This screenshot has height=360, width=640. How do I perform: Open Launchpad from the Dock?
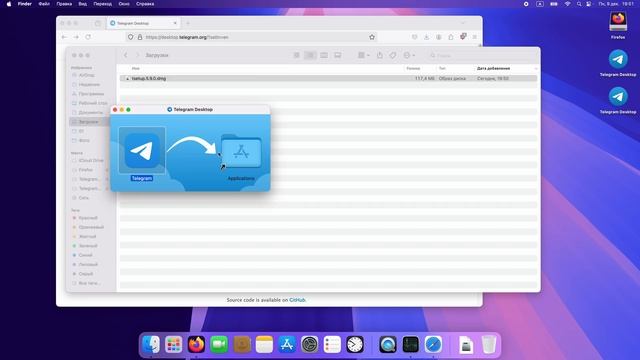pyautogui.click(x=173, y=345)
